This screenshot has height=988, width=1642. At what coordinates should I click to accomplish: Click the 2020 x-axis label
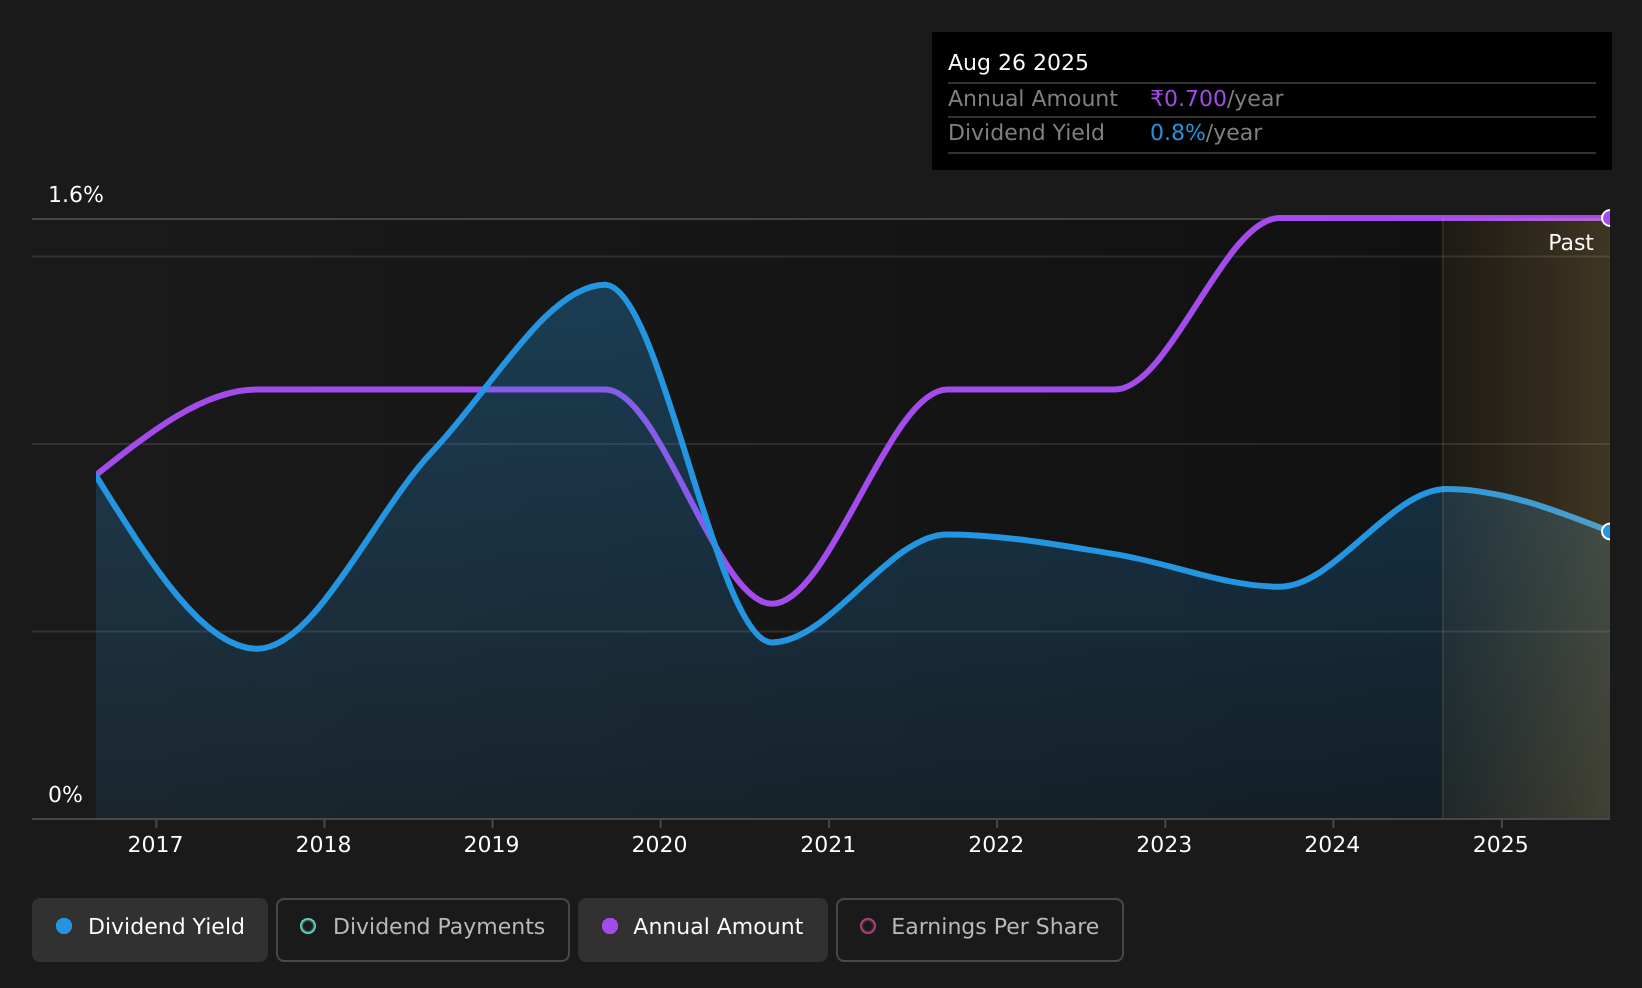point(659,845)
